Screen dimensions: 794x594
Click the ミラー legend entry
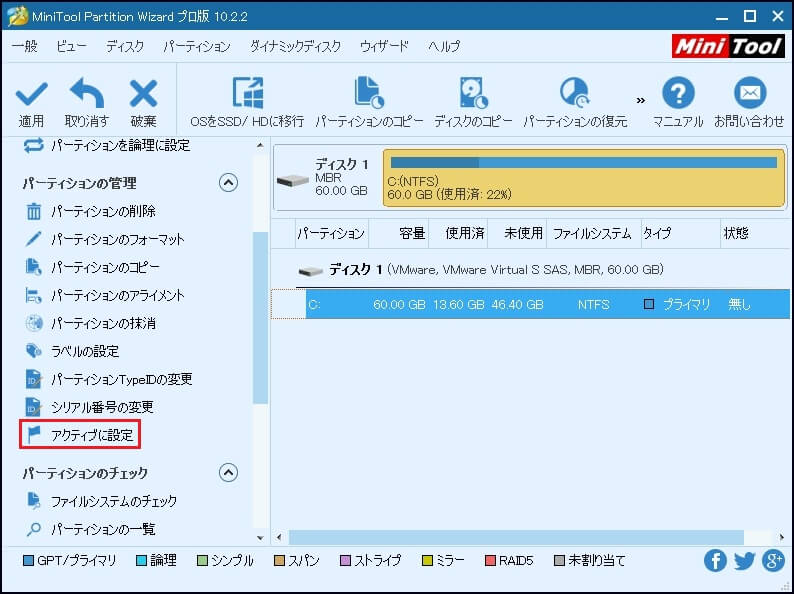click(x=443, y=561)
